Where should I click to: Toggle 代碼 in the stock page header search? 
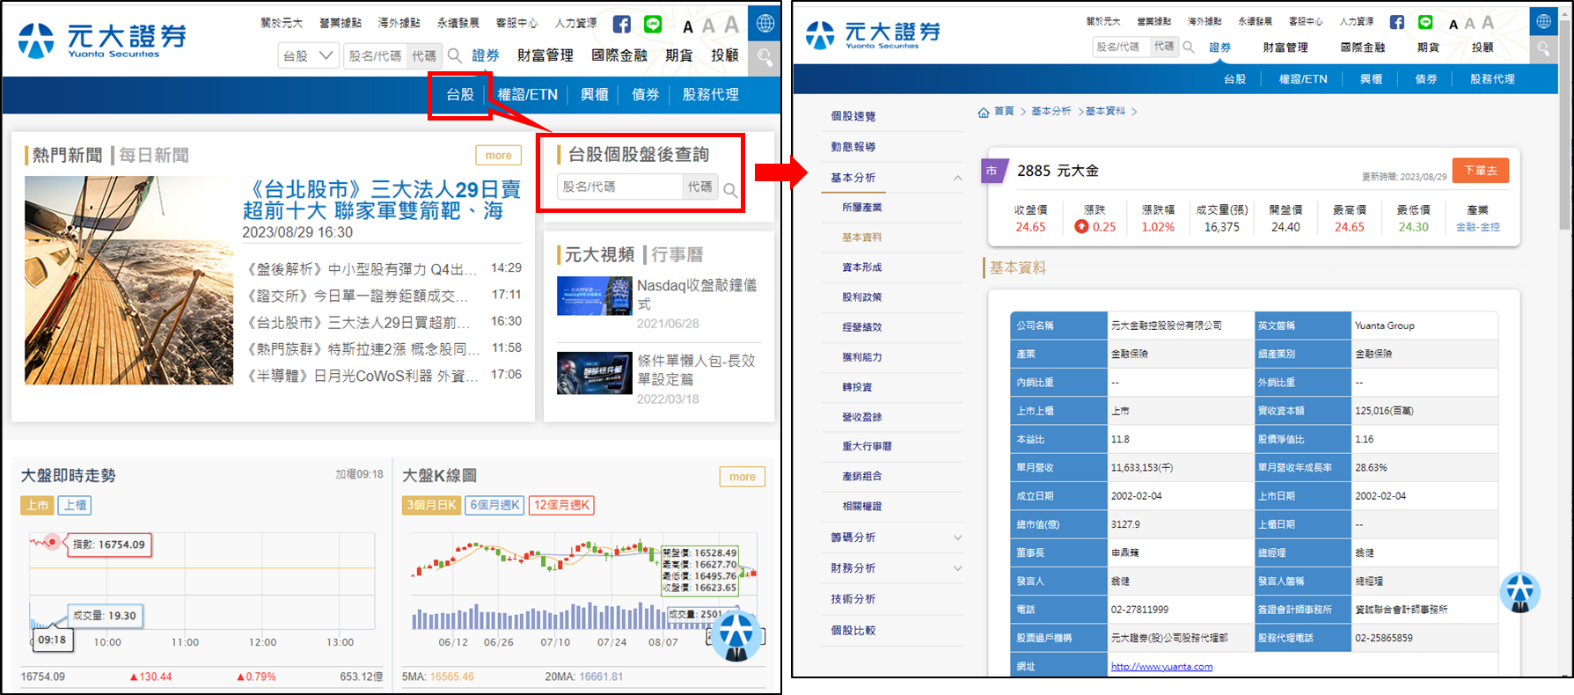pos(1164,46)
